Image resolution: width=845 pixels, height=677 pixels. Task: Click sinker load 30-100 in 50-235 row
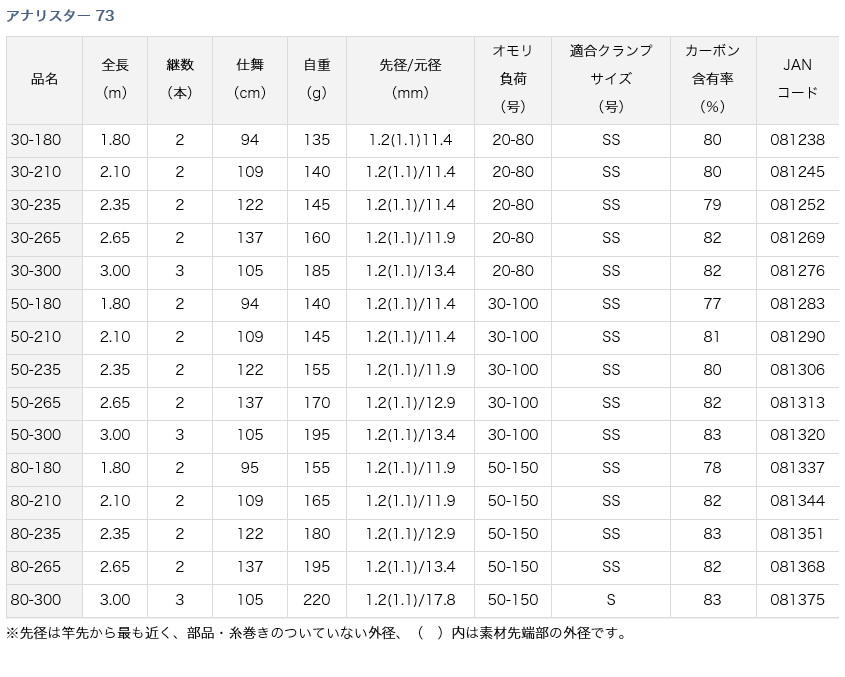pyautogui.click(x=513, y=370)
